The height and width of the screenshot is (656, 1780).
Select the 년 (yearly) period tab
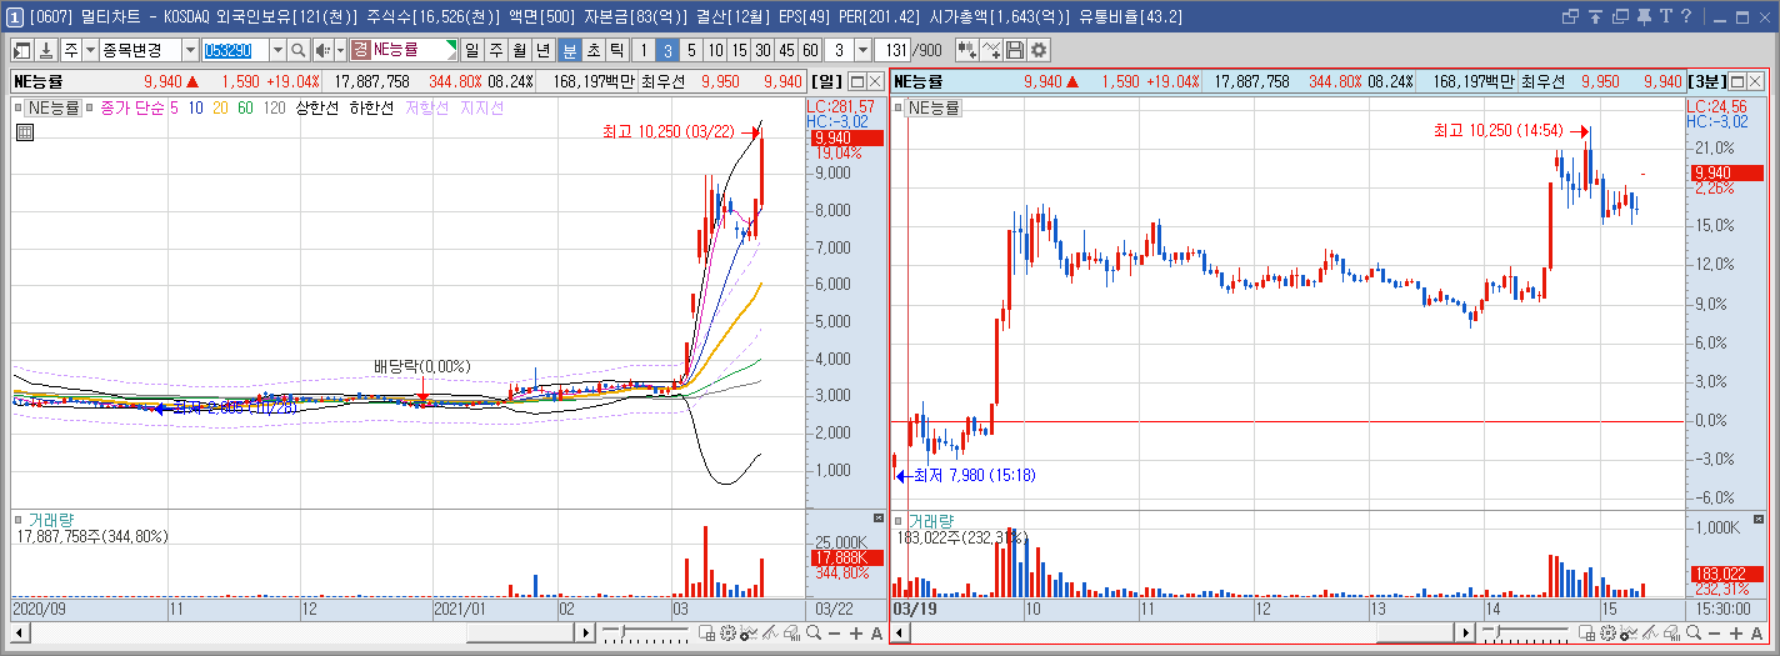pyautogui.click(x=544, y=50)
